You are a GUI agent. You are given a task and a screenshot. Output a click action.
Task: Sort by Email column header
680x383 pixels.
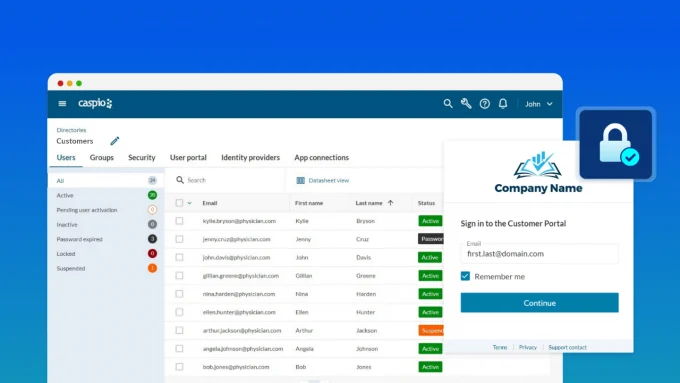pyautogui.click(x=210, y=203)
